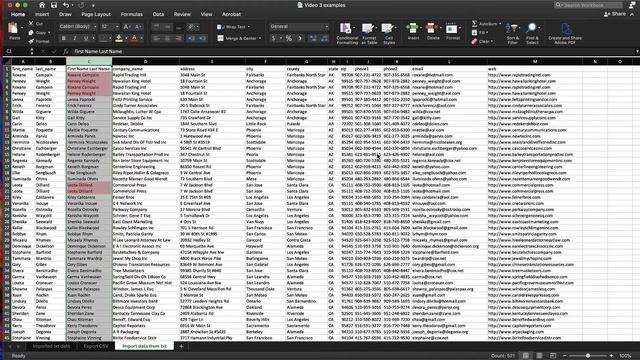Click the Save icon in title bar
Viewport: 640px width, 360px height.
pyautogui.click(x=54, y=5)
